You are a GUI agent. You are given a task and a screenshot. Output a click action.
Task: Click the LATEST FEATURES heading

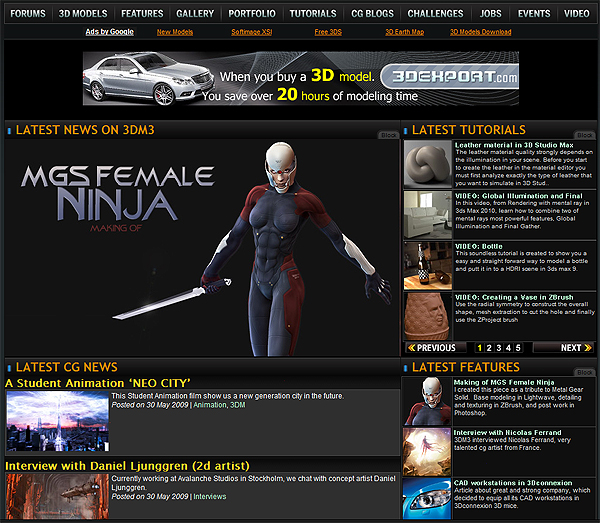click(x=466, y=367)
